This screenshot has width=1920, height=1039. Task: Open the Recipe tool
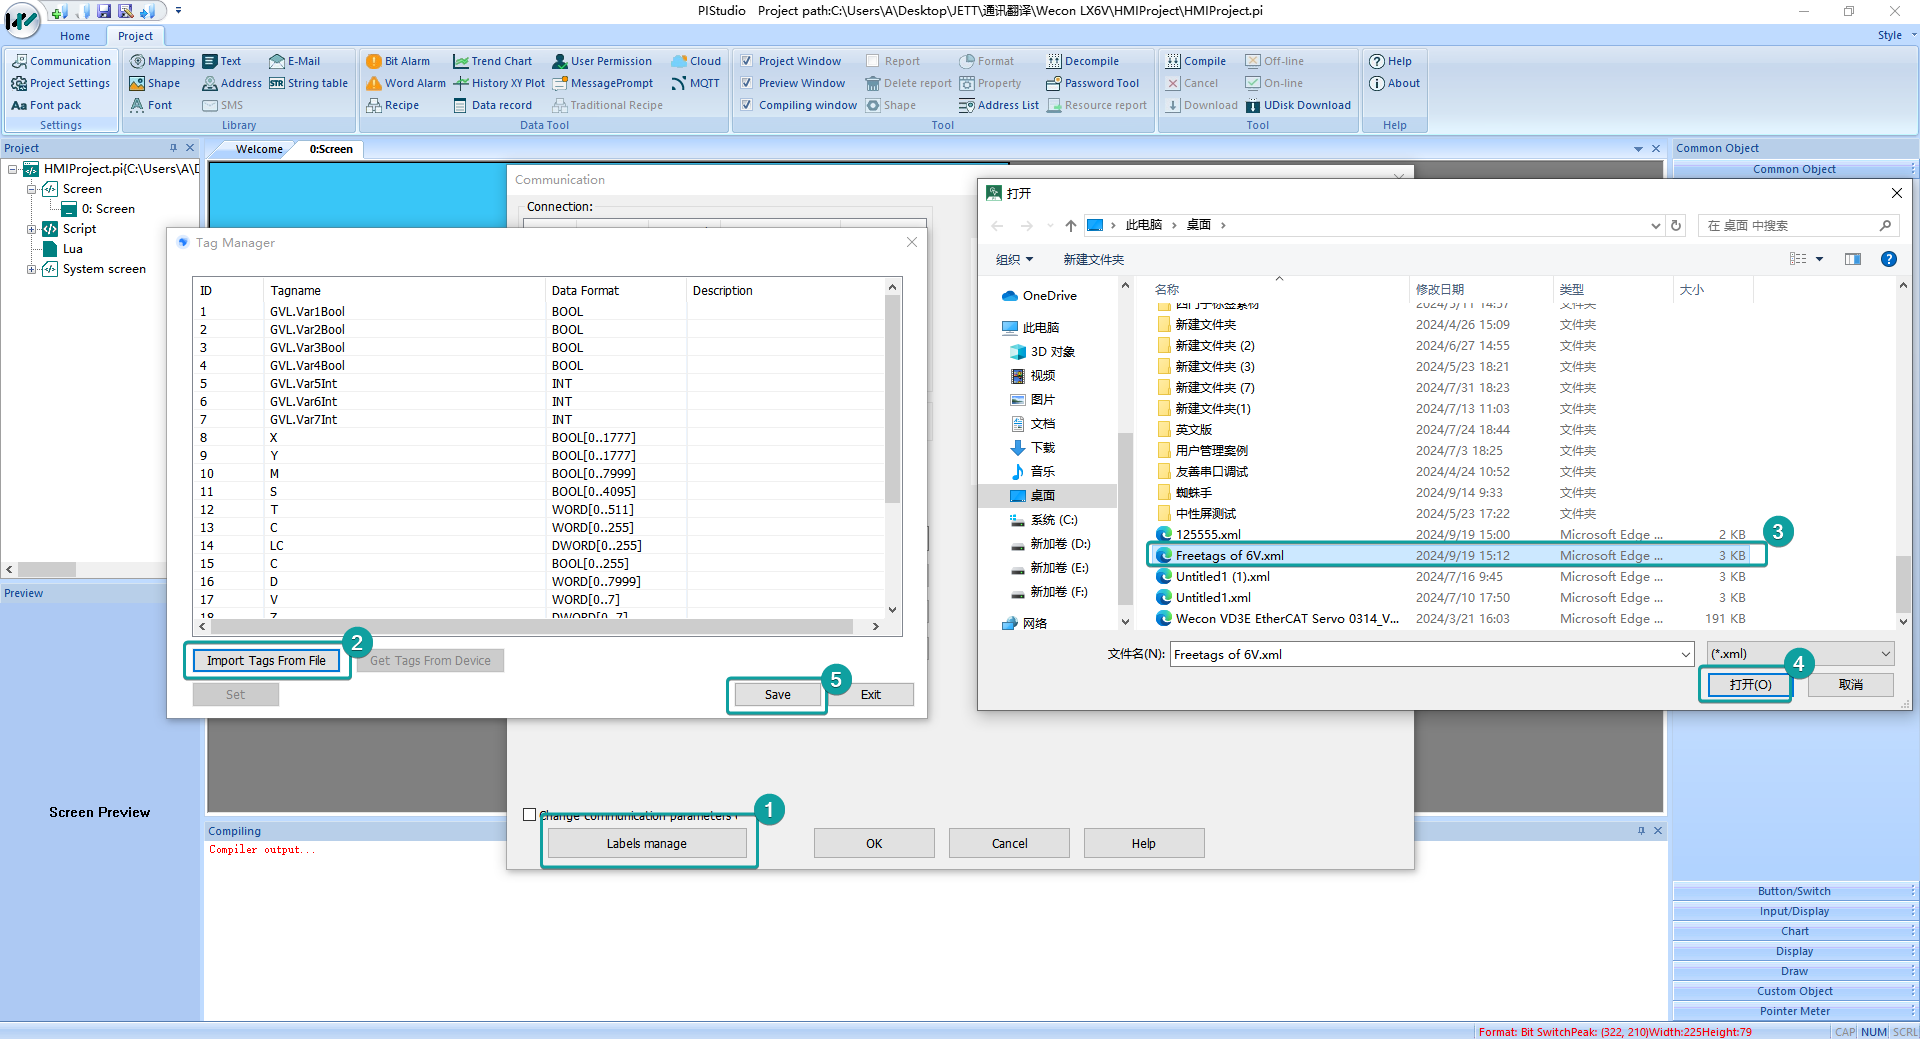pyautogui.click(x=392, y=105)
